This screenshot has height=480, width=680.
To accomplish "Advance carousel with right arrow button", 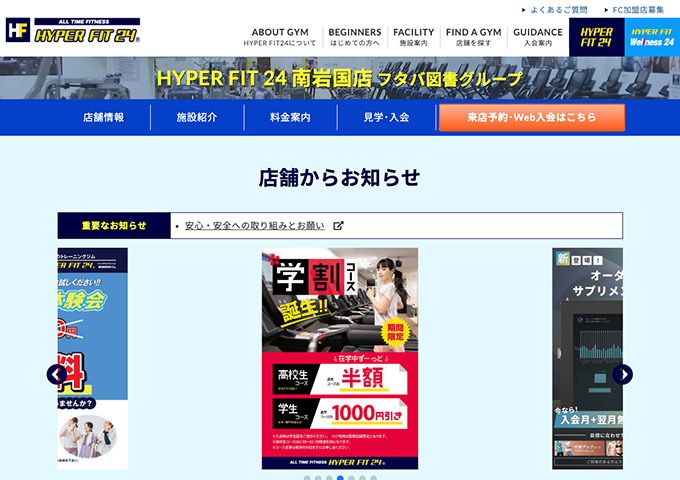I will 623,374.
